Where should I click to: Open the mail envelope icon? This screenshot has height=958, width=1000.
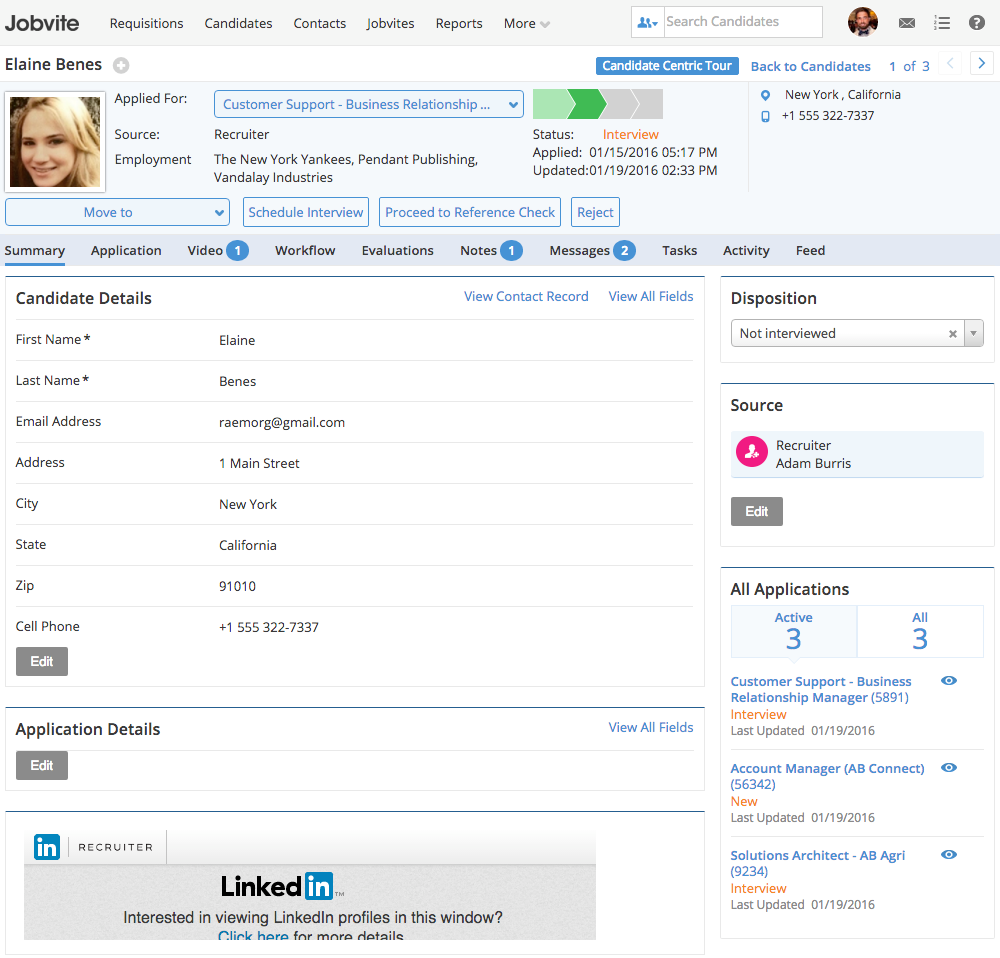tap(906, 23)
